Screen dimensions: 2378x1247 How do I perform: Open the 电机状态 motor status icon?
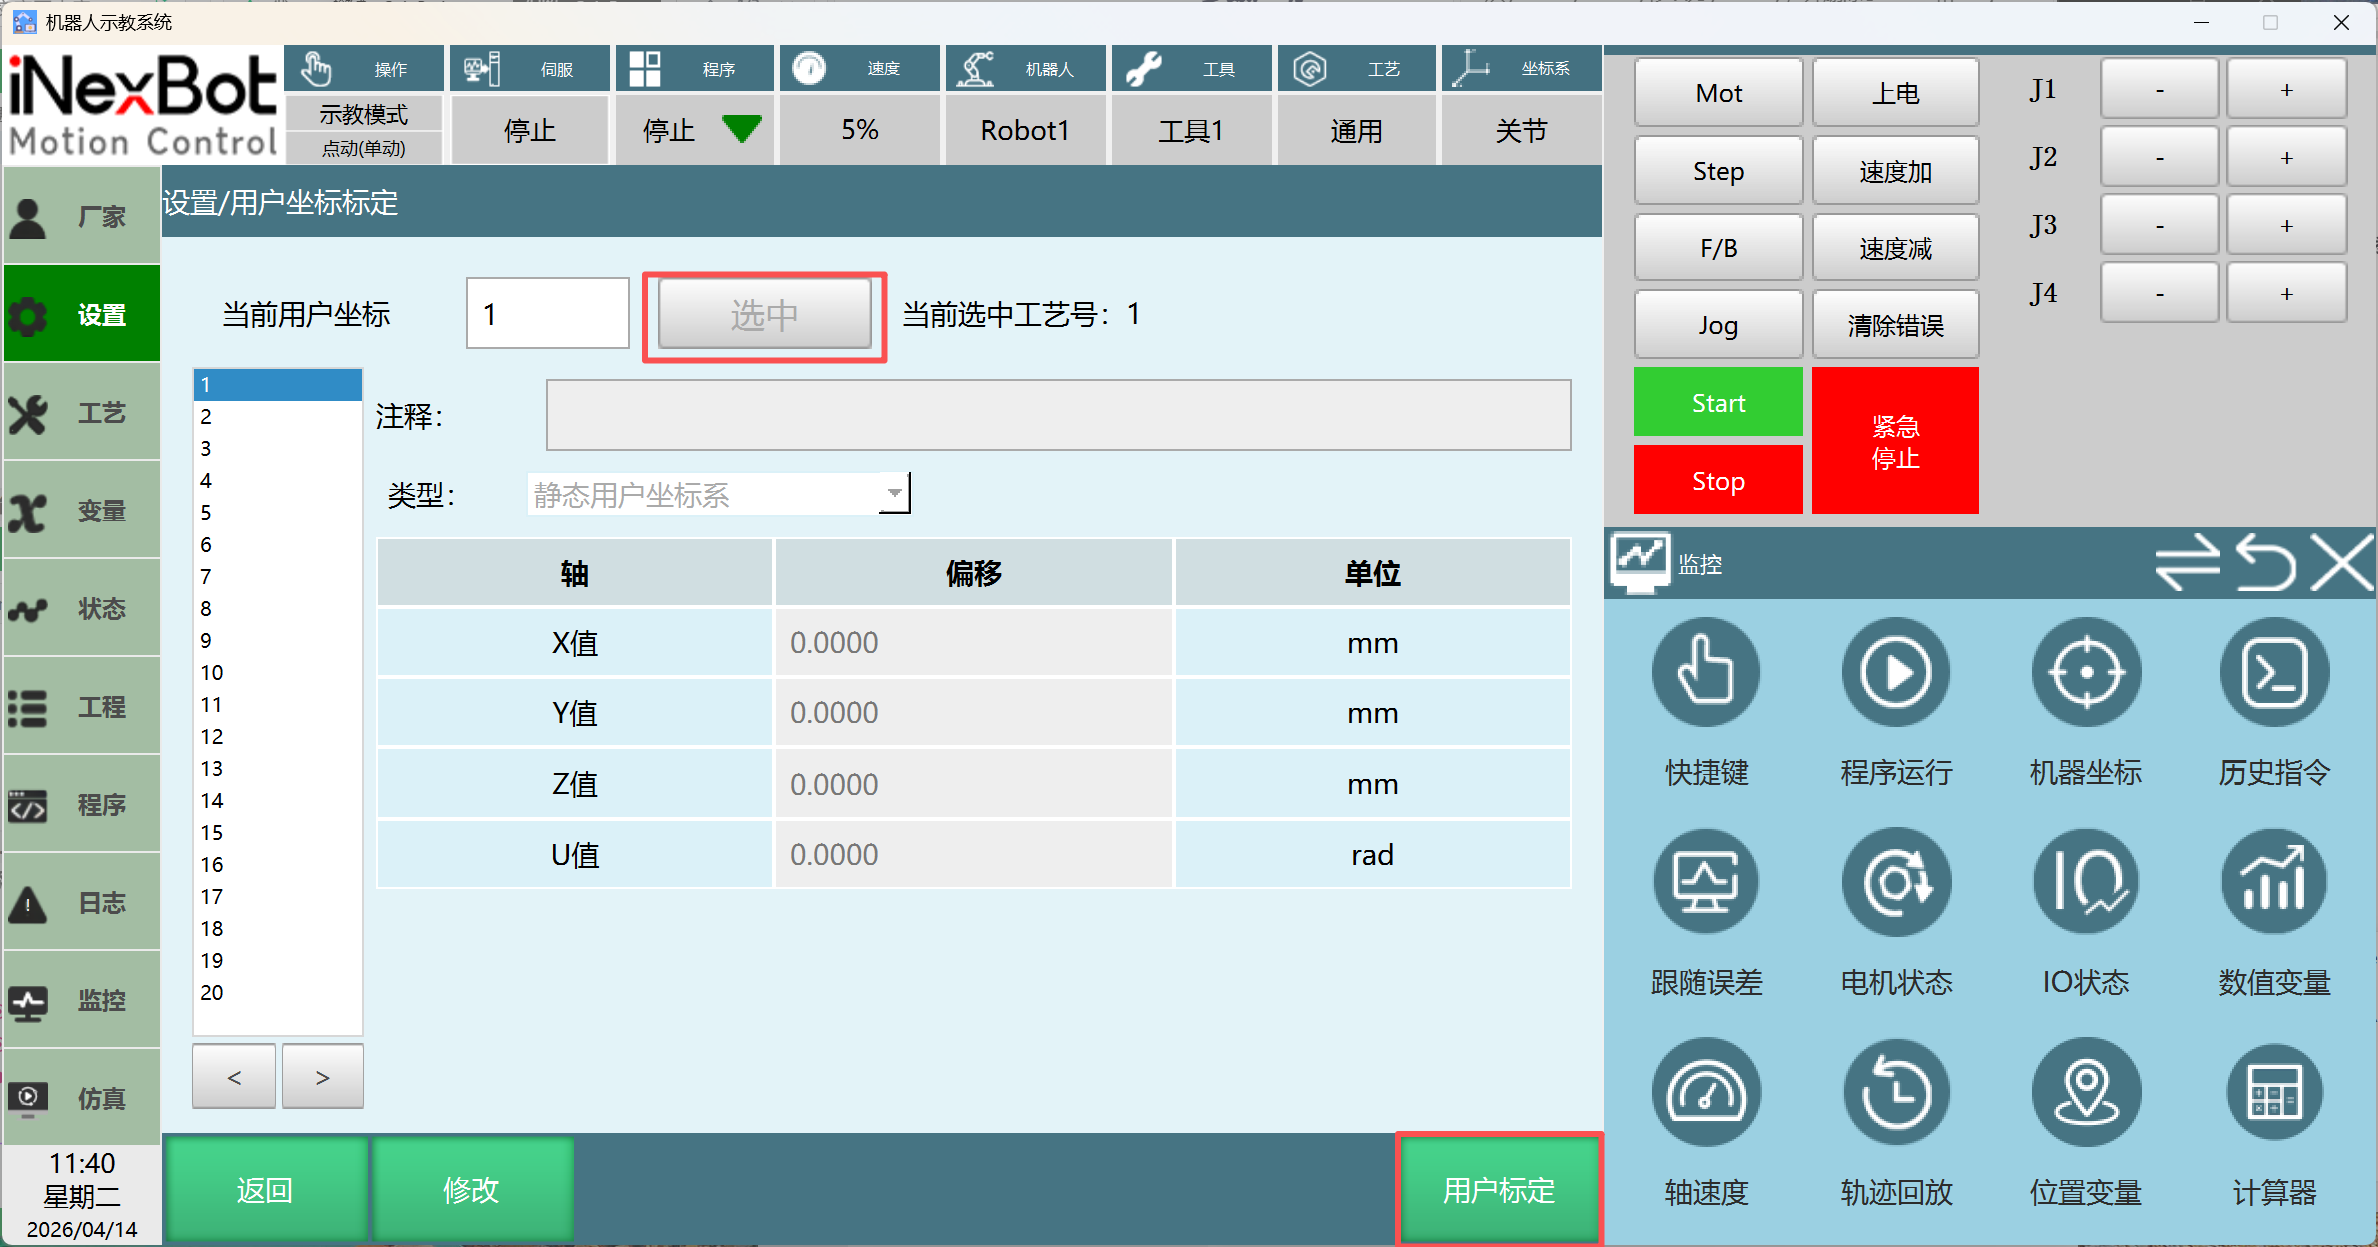[1895, 883]
